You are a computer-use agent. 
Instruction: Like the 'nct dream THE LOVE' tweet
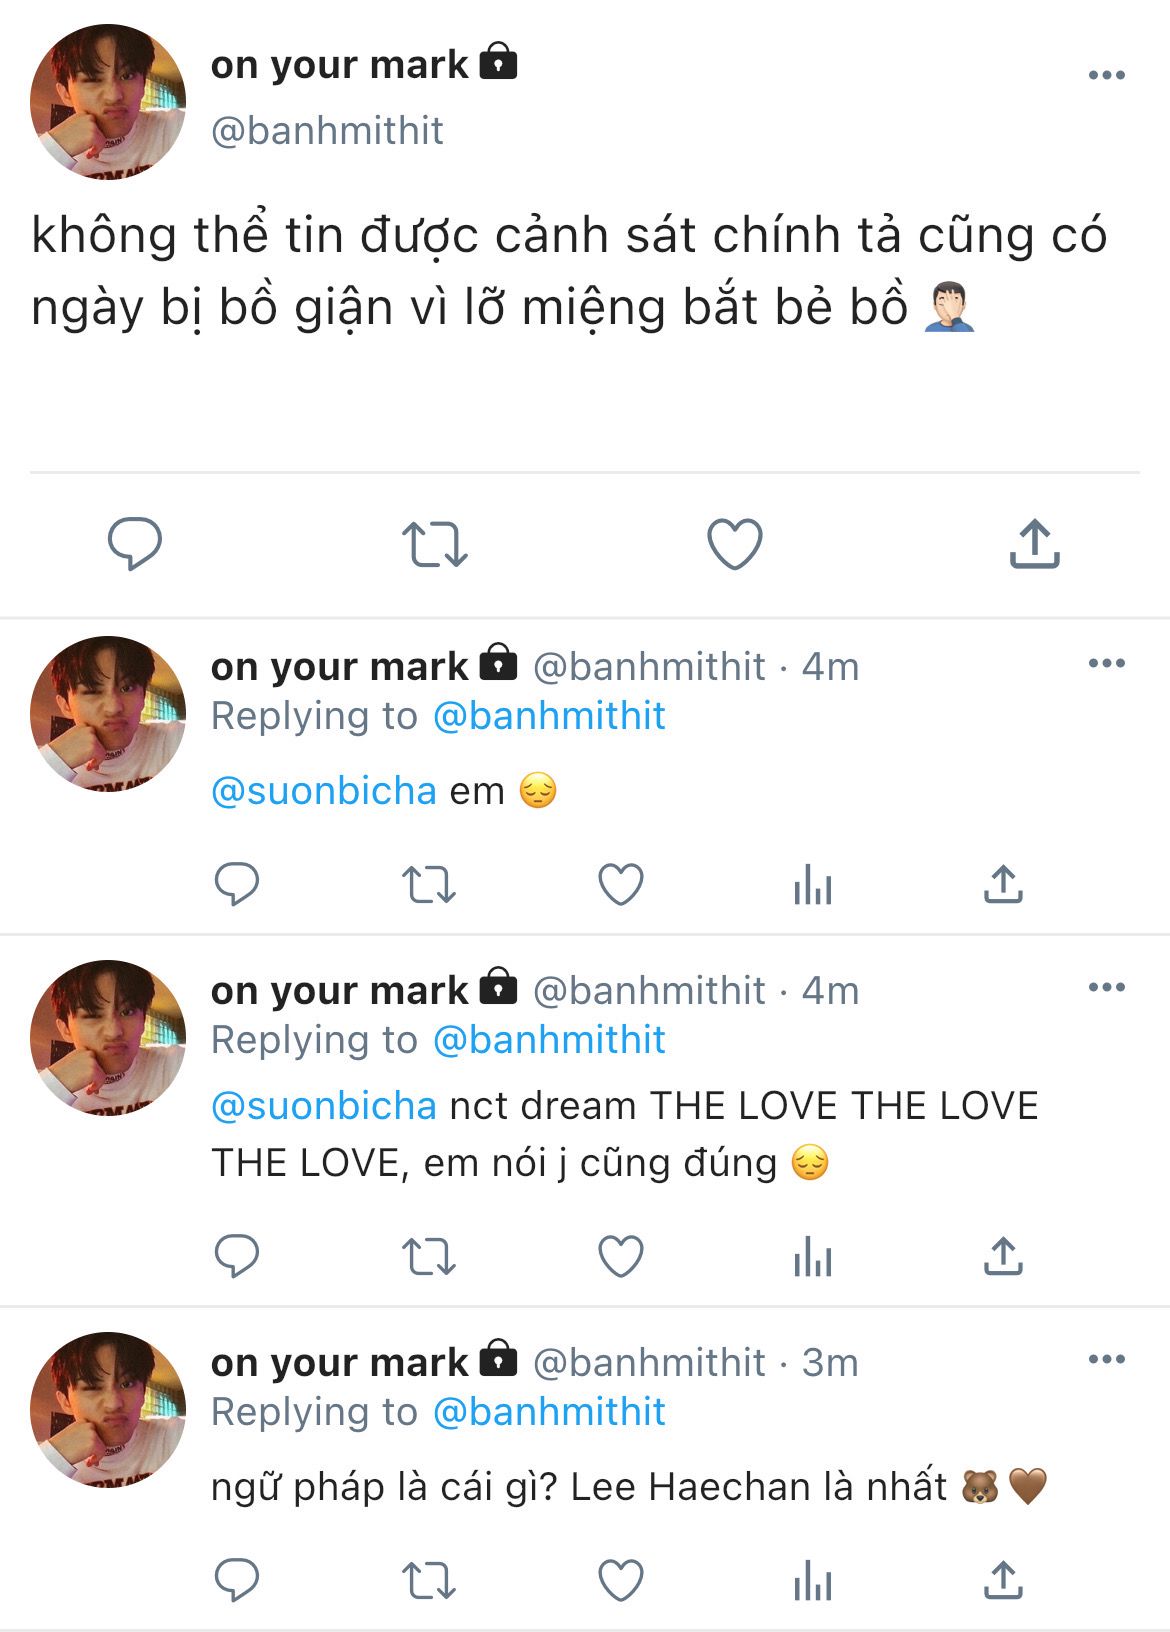pos(620,1256)
